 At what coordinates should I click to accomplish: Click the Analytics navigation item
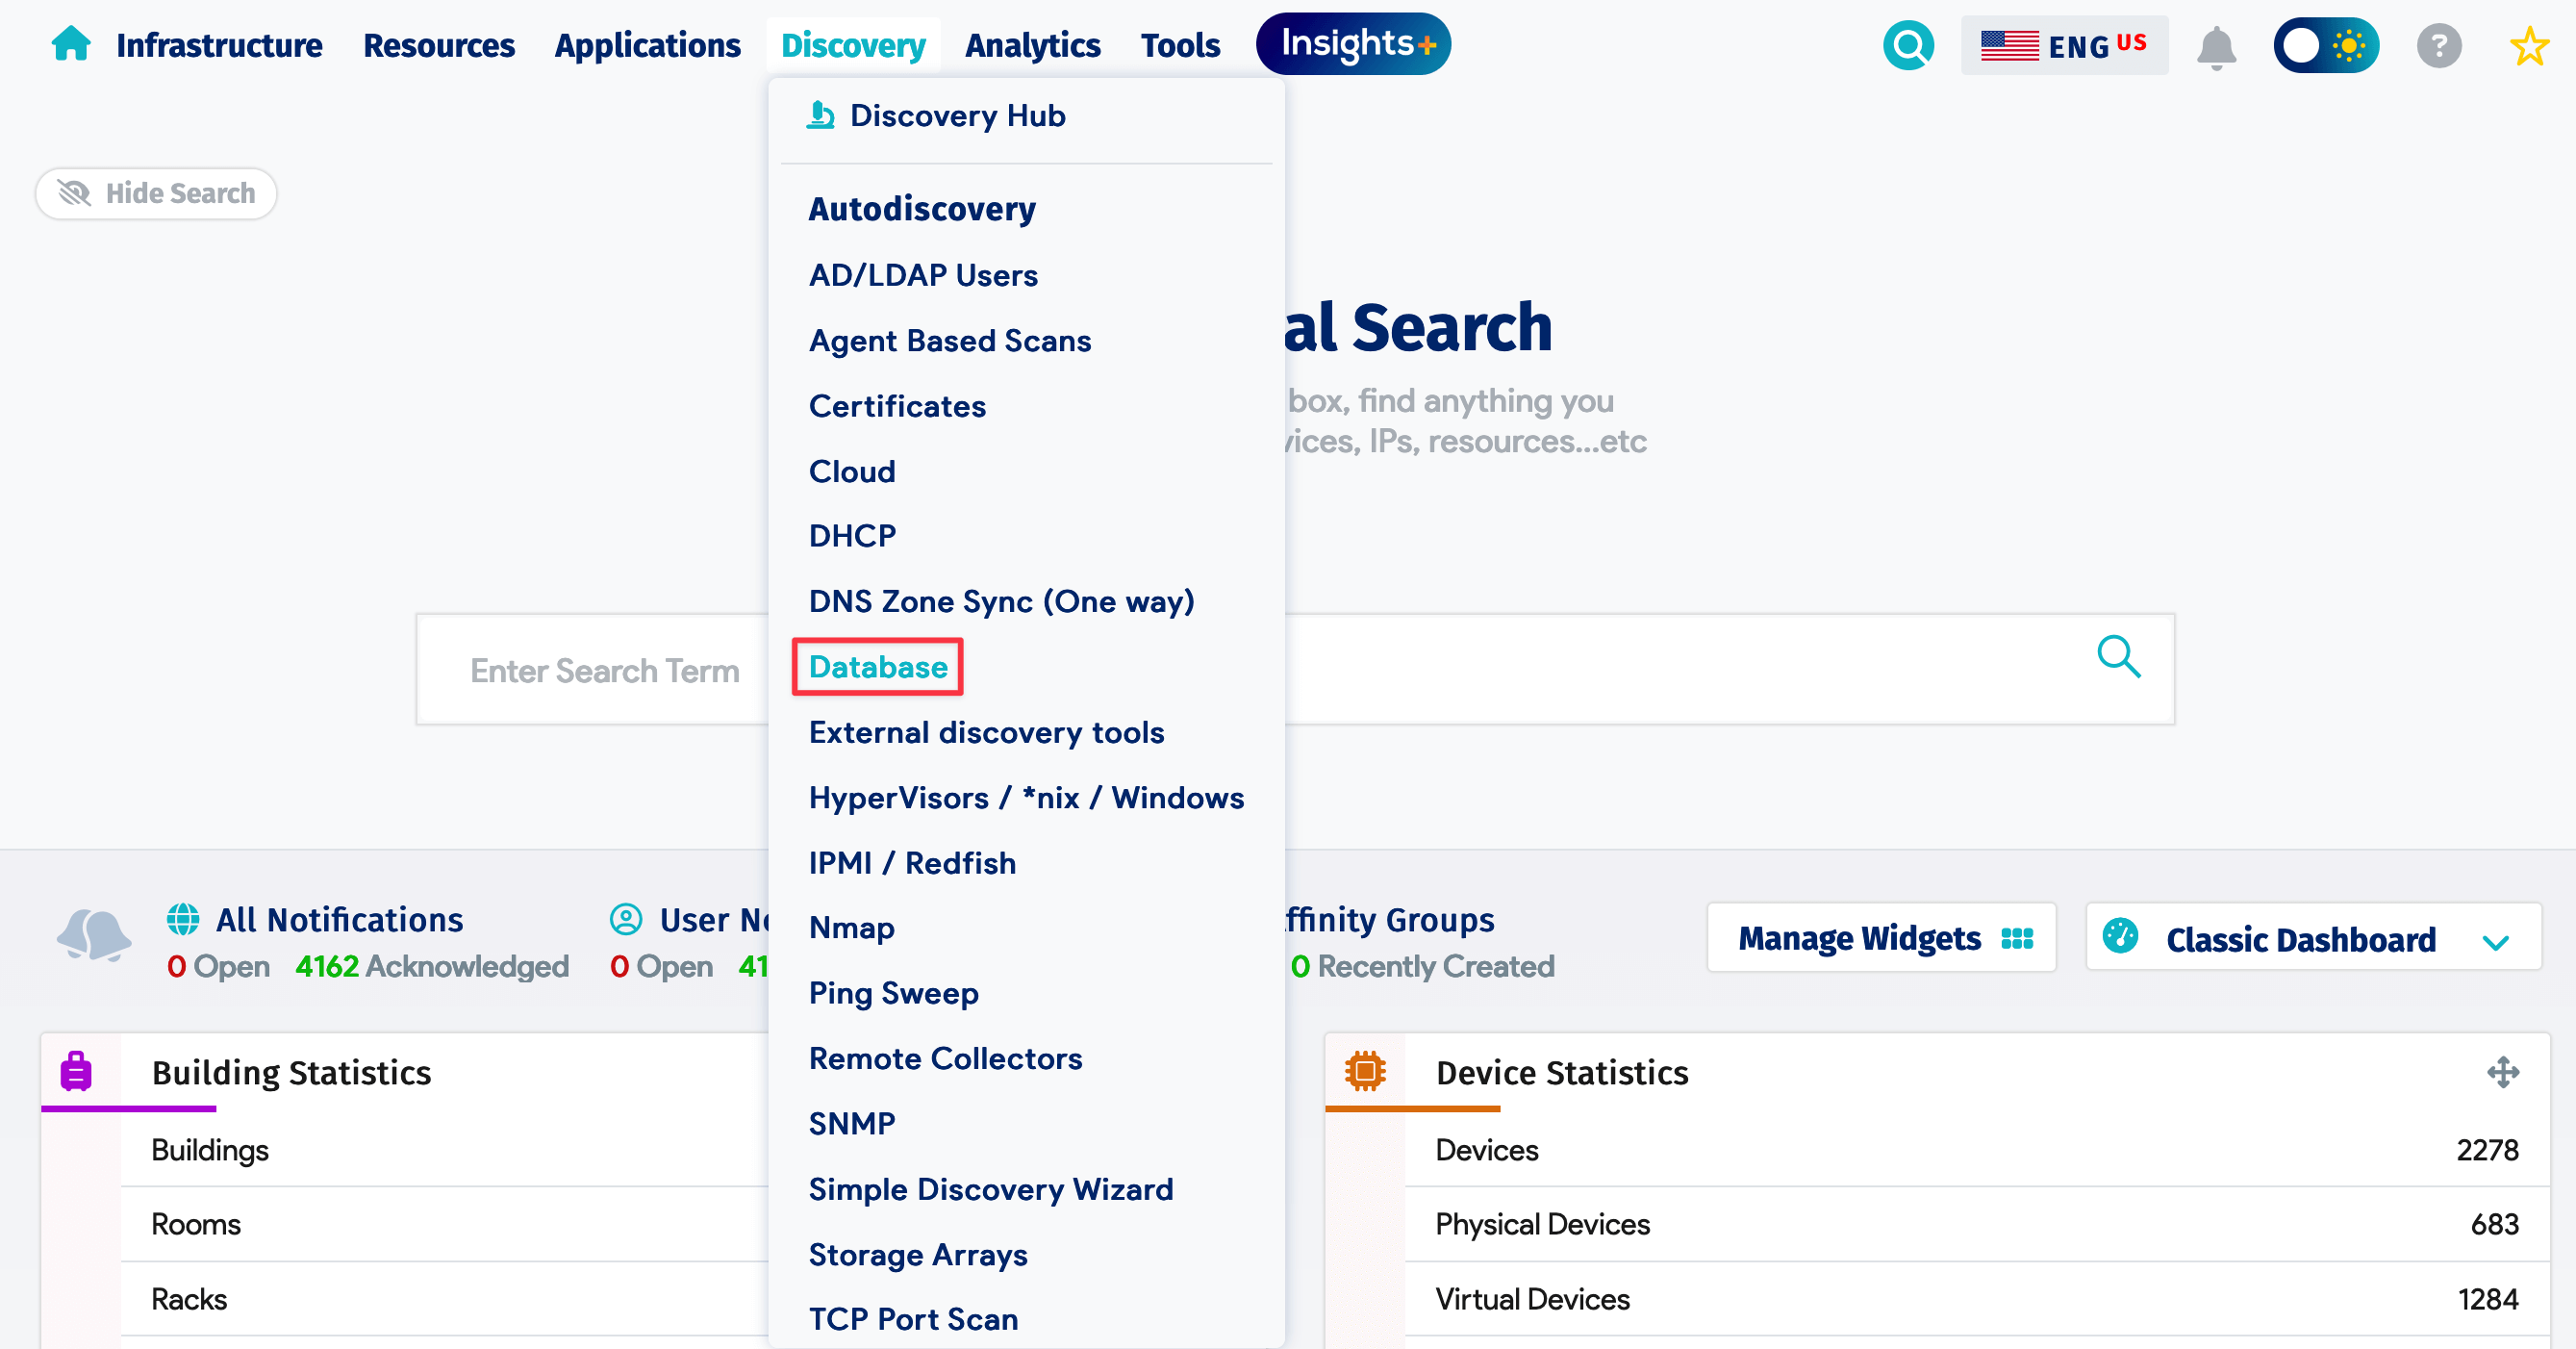pyautogui.click(x=1033, y=45)
